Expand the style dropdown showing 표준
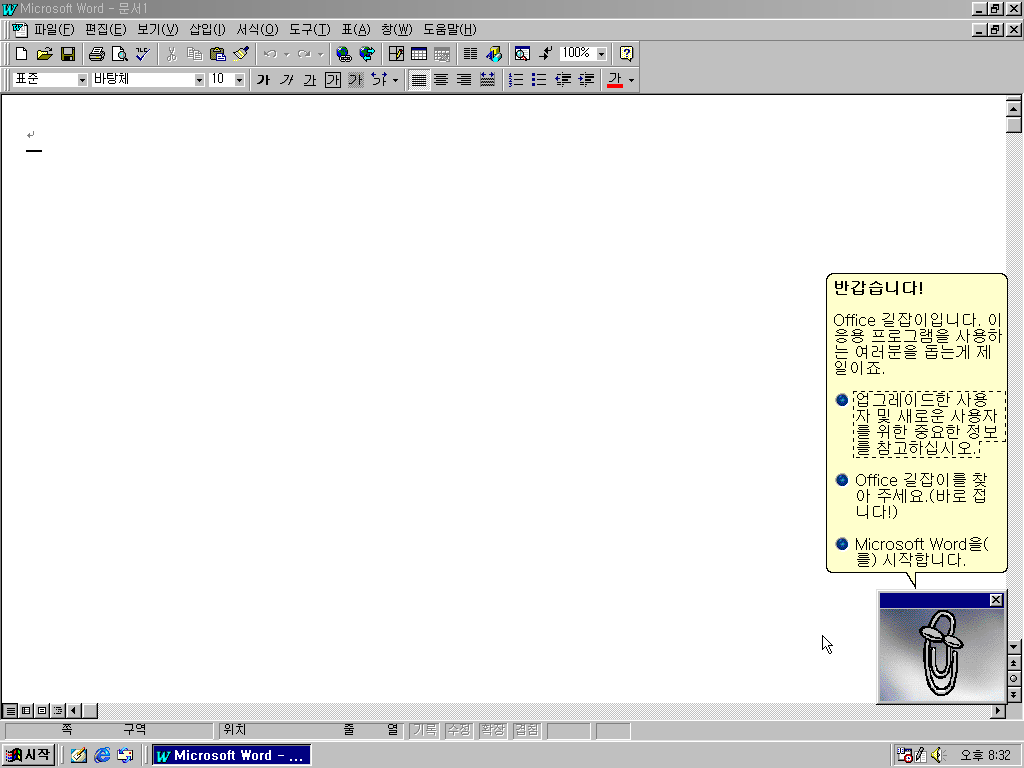This screenshot has height=768, width=1024. point(82,80)
